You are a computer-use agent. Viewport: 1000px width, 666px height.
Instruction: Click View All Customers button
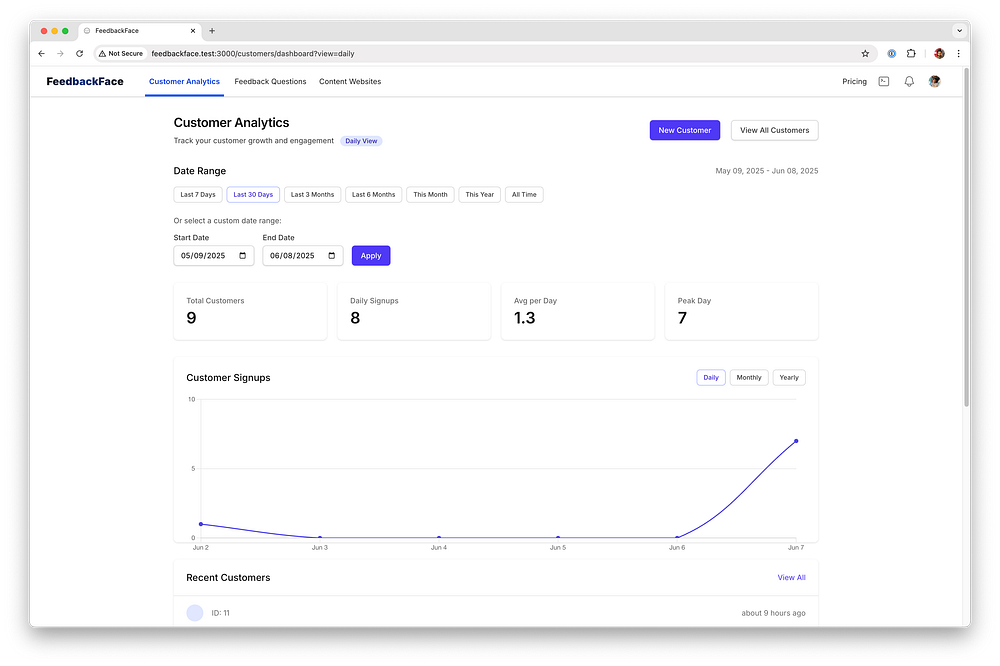pos(774,130)
